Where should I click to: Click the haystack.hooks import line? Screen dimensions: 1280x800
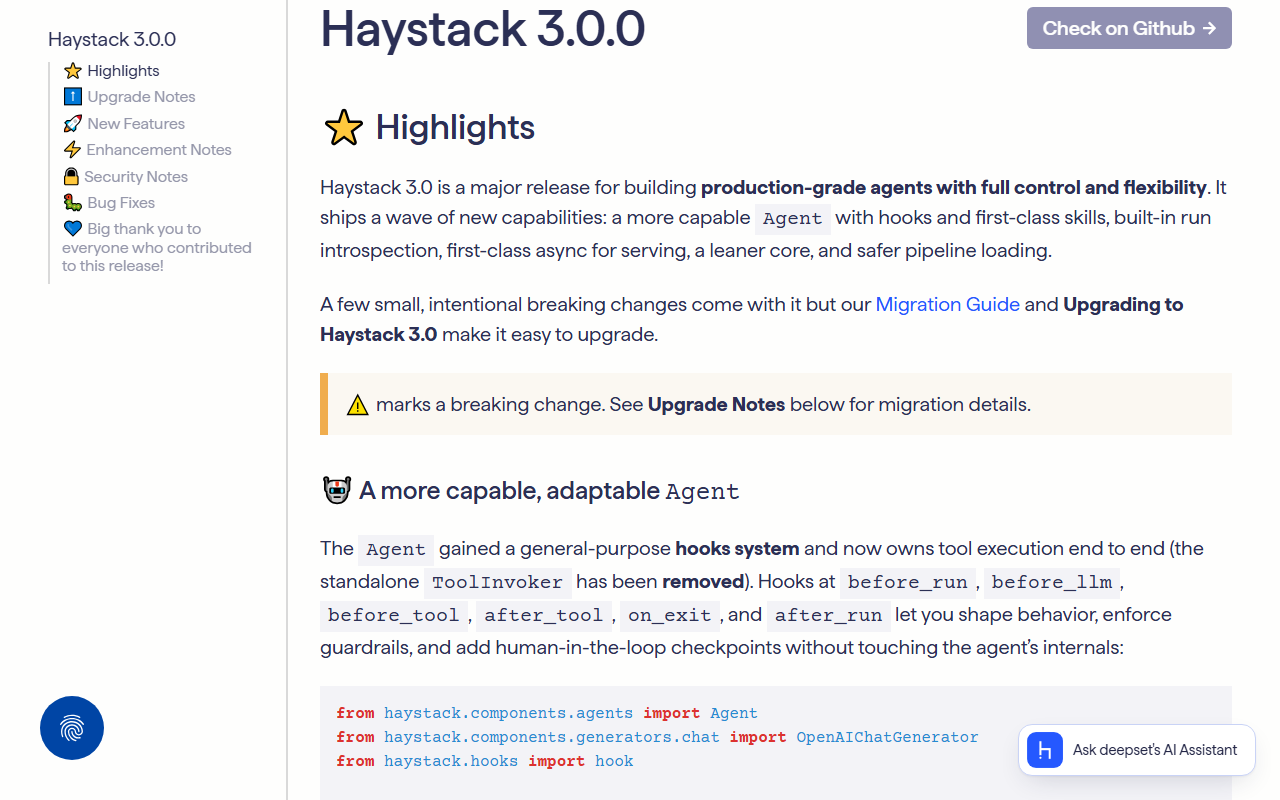tap(485, 761)
